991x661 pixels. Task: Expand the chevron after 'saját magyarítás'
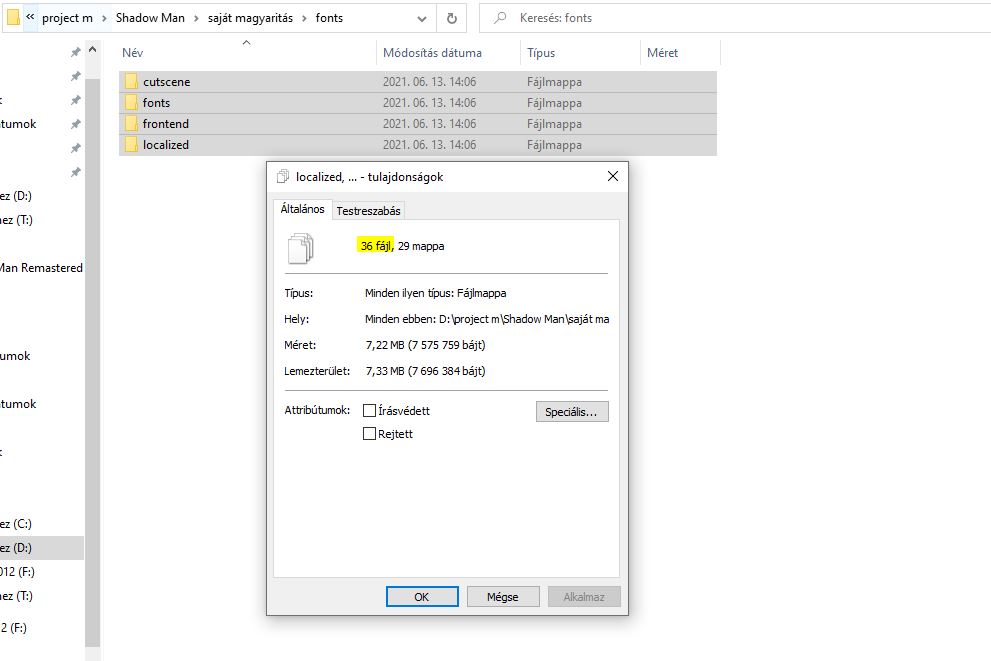305,18
